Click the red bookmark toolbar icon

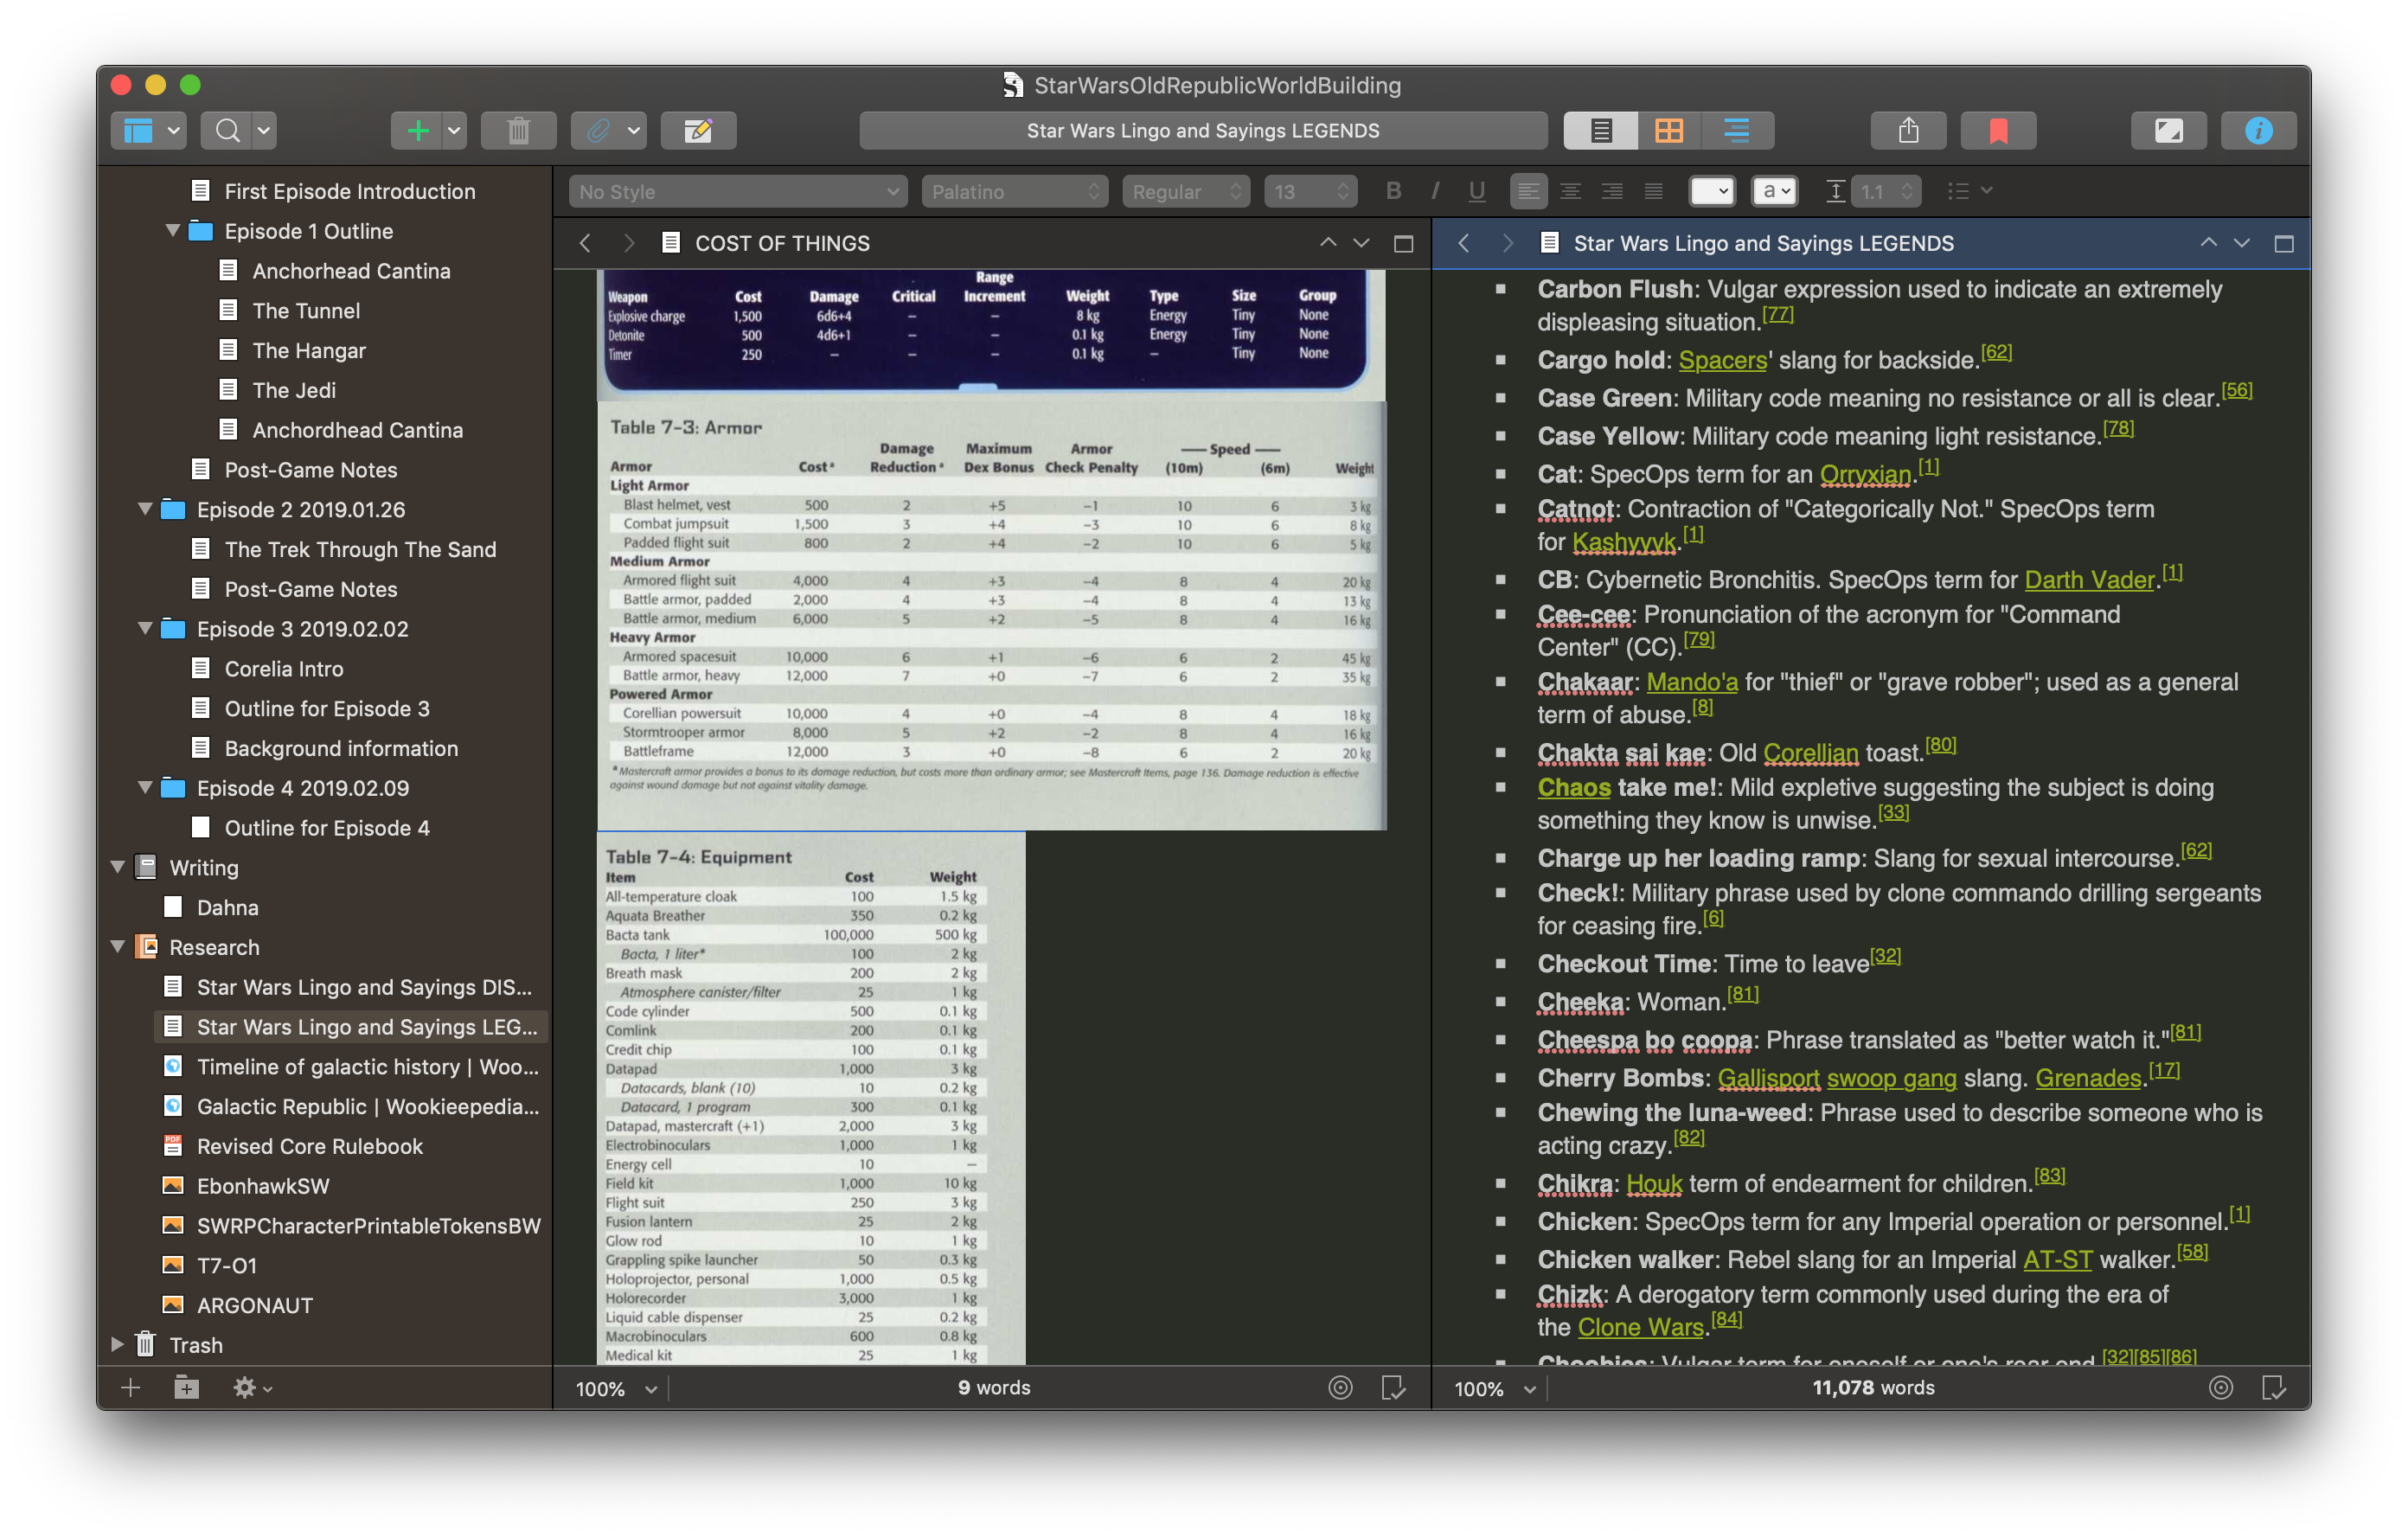(1997, 131)
